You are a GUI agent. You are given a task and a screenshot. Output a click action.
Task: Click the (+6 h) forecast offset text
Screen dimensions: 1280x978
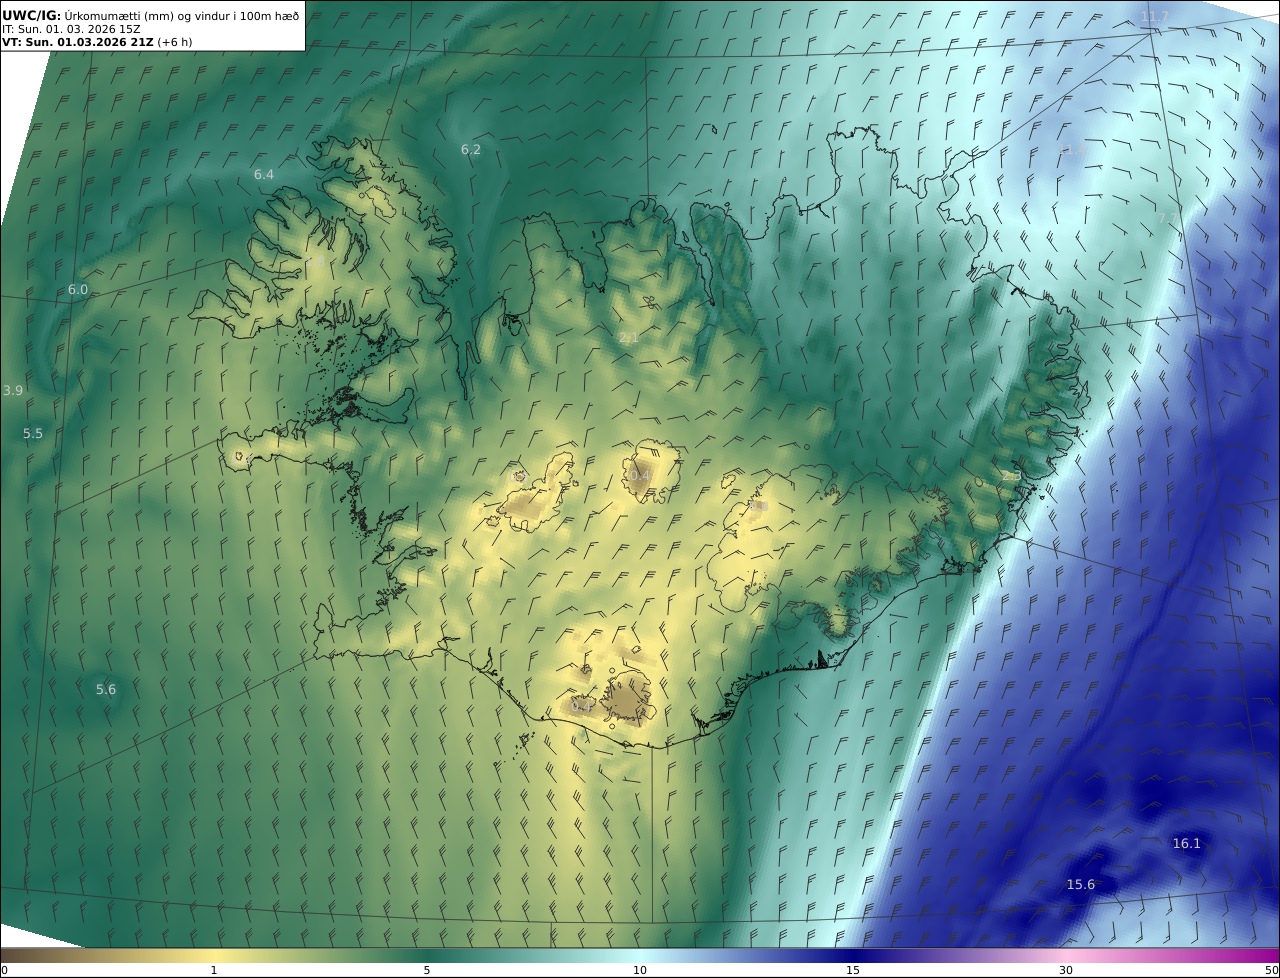tap(174, 42)
